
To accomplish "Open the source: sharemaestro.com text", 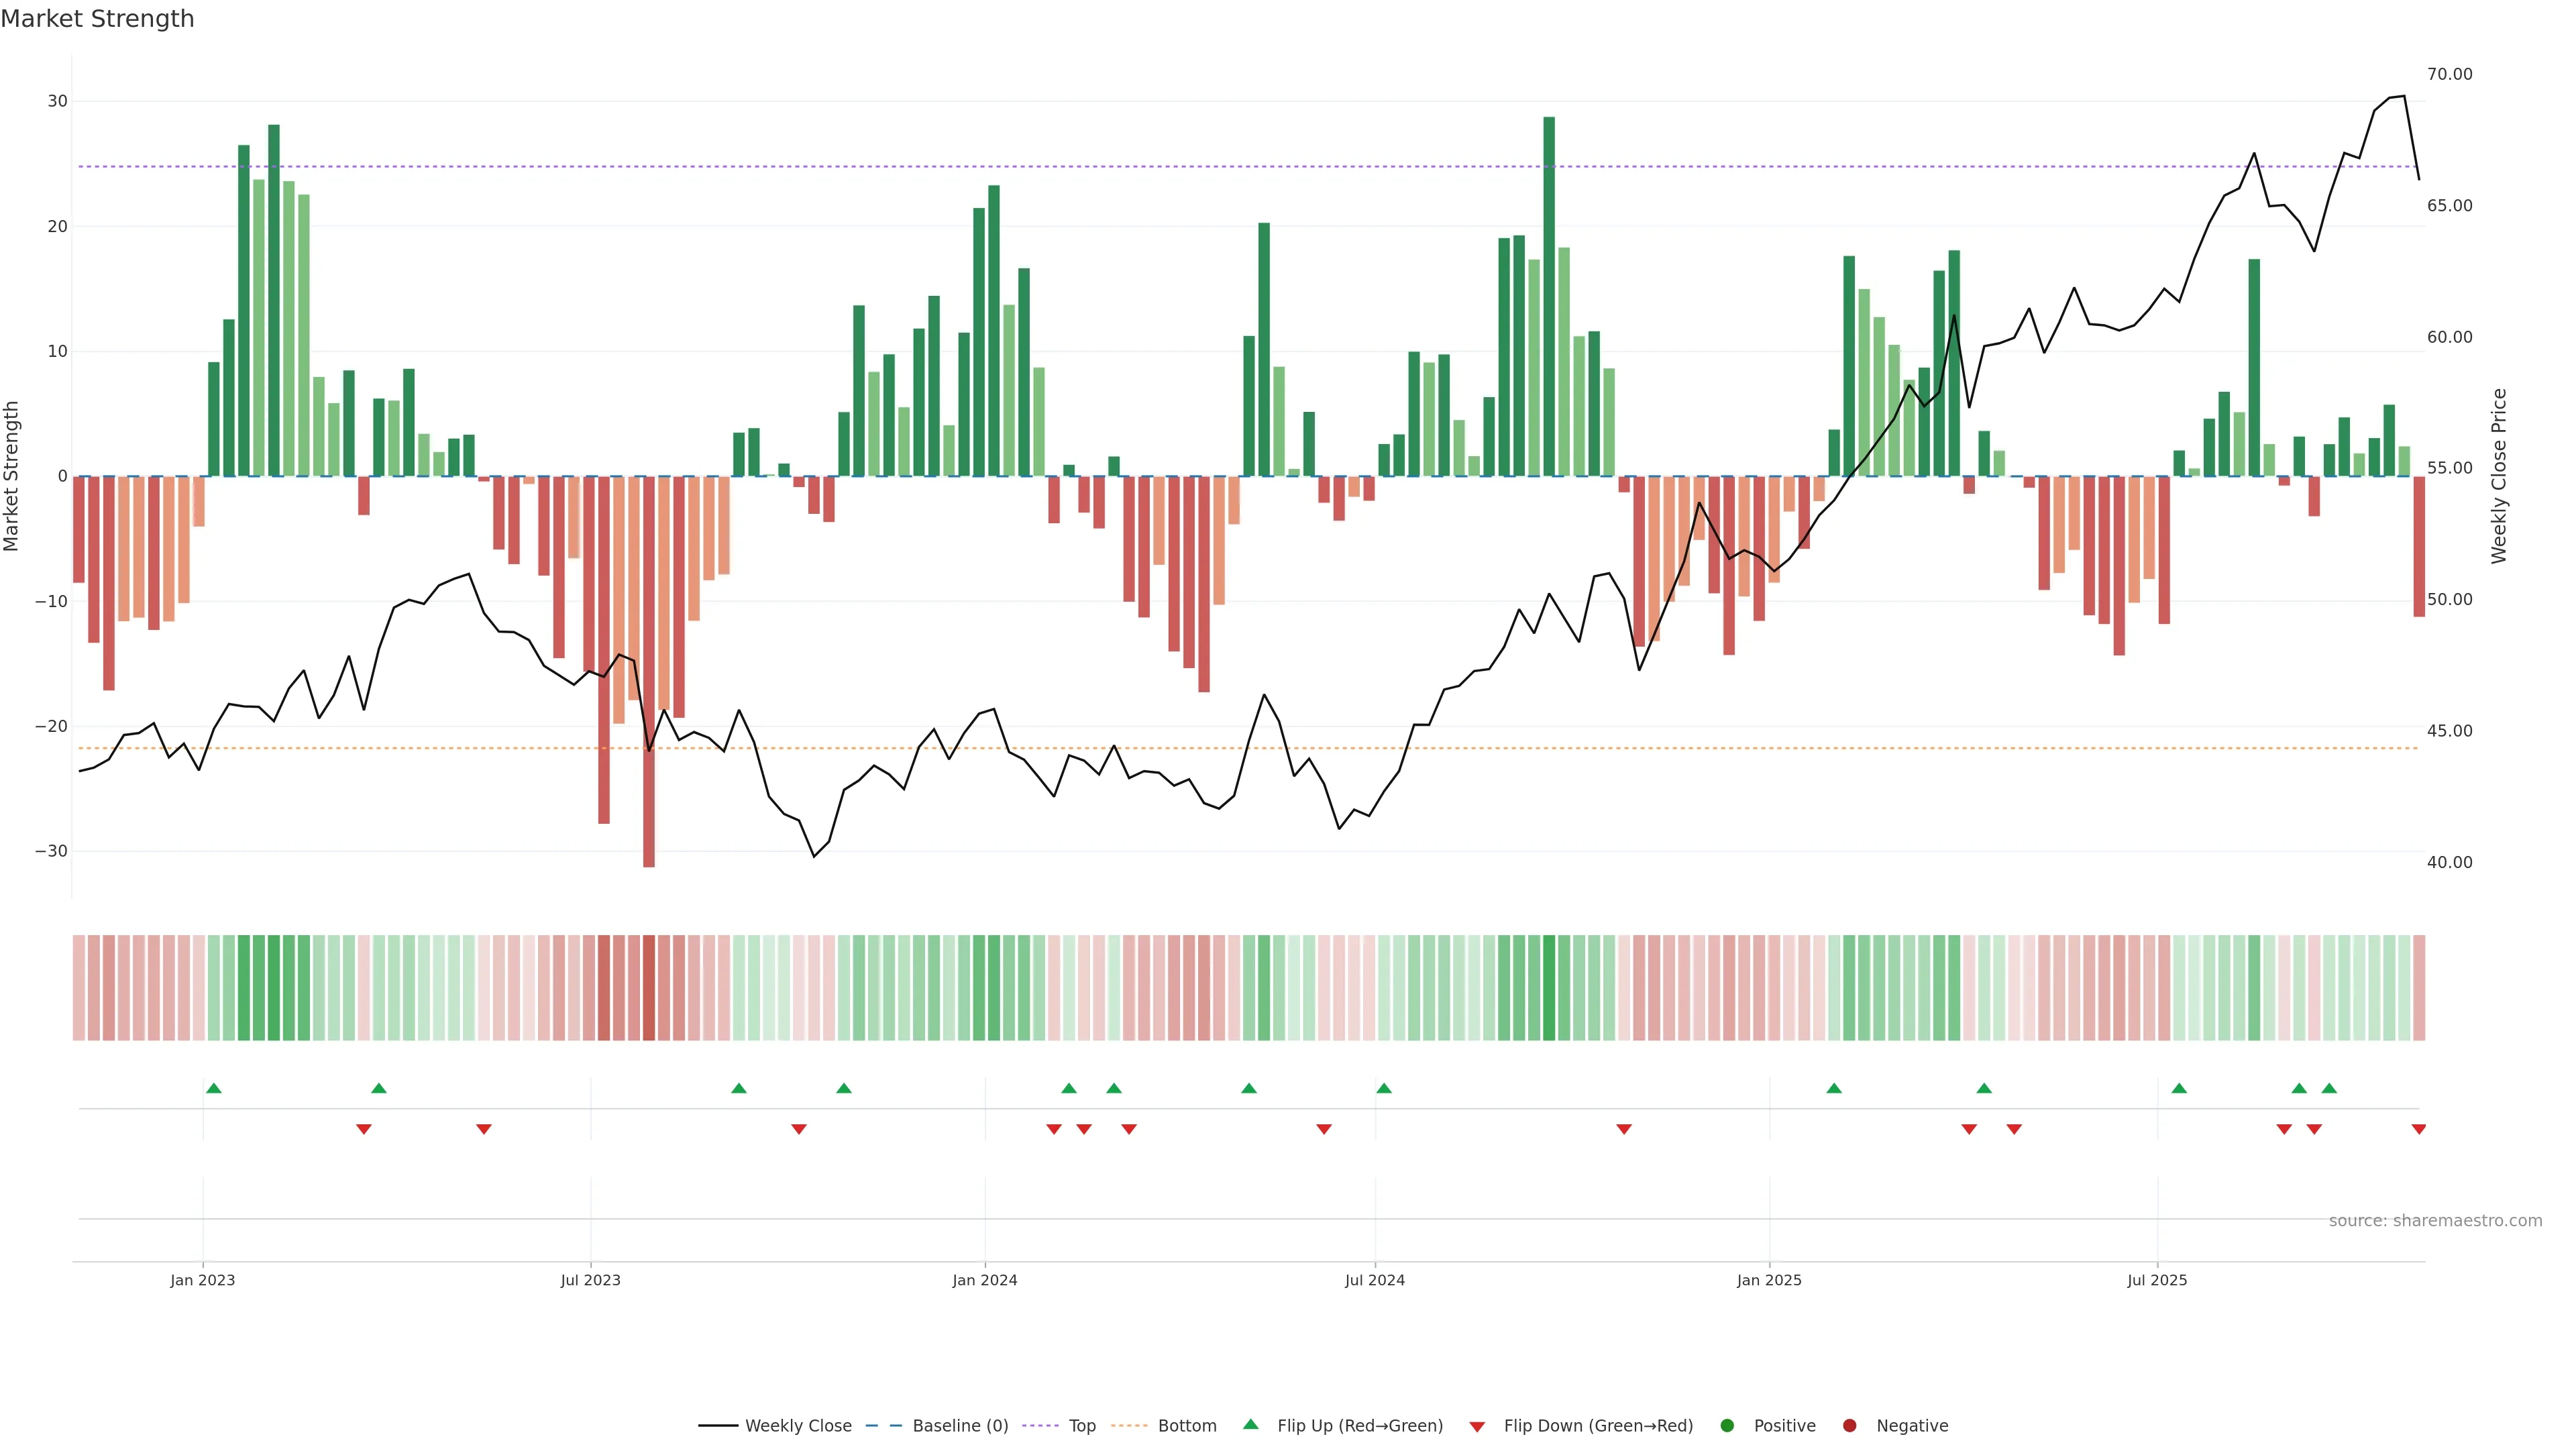I will click(x=2435, y=1220).
